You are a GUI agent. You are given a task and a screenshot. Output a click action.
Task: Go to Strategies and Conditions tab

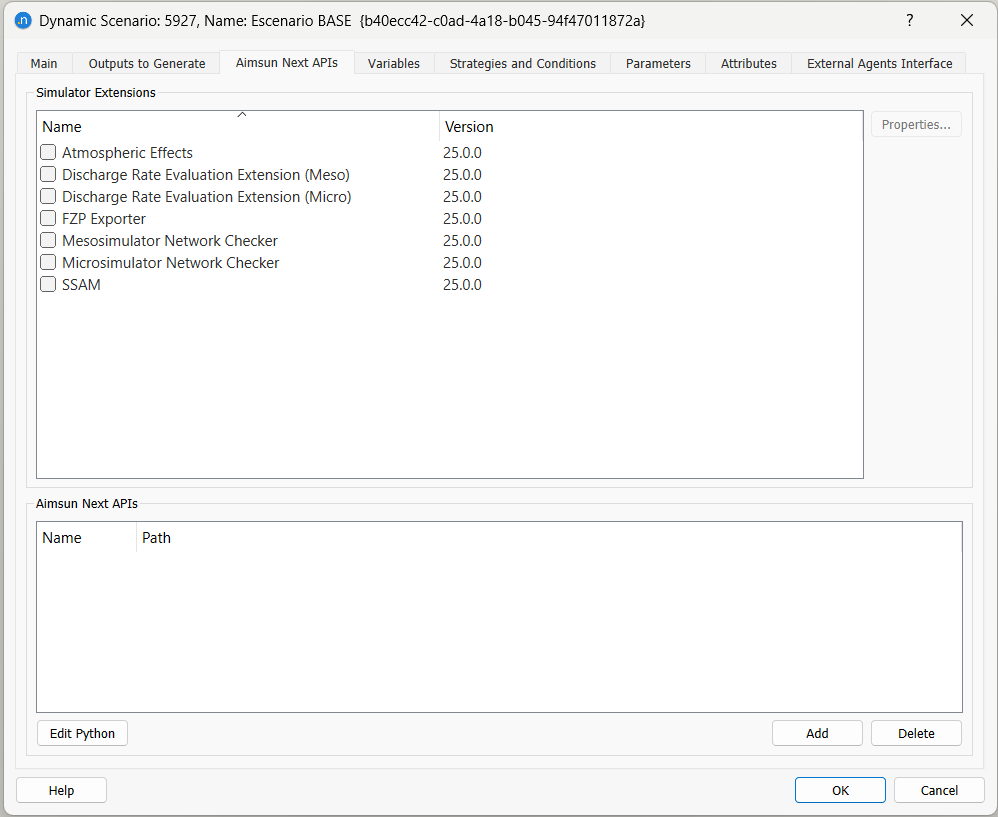click(x=522, y=63)
